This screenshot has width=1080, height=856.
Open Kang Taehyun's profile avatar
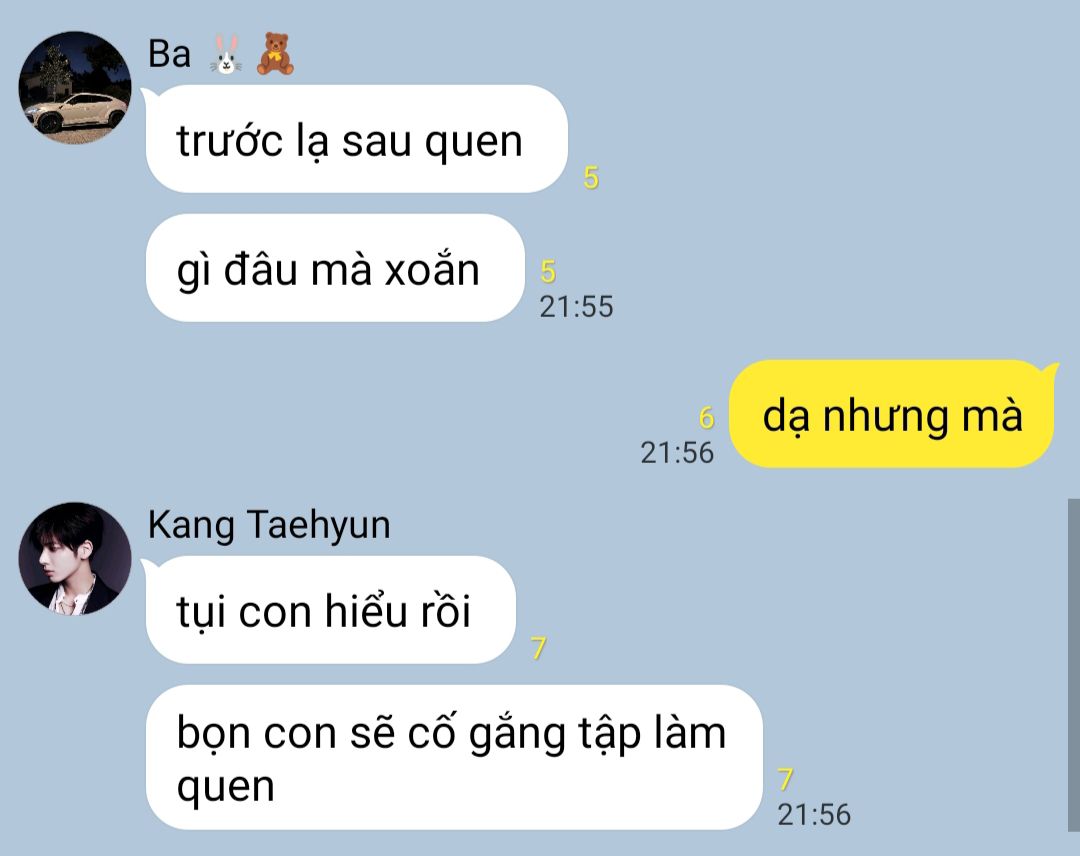tap(74, 559)
